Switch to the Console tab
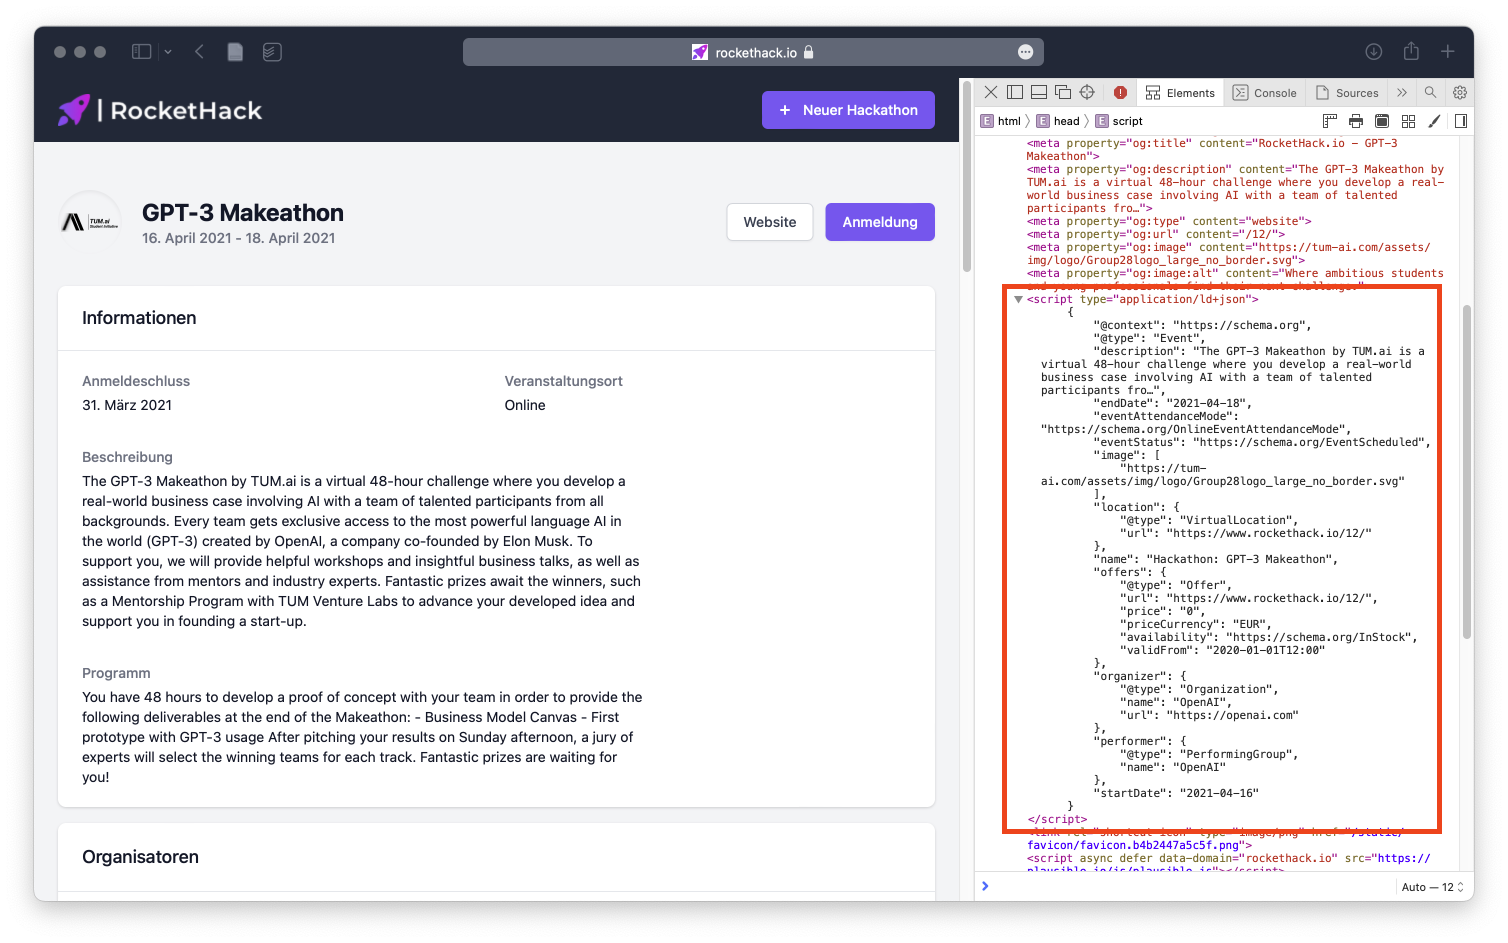Viewport: 1508px width, 943px height. pos(1265,92)
